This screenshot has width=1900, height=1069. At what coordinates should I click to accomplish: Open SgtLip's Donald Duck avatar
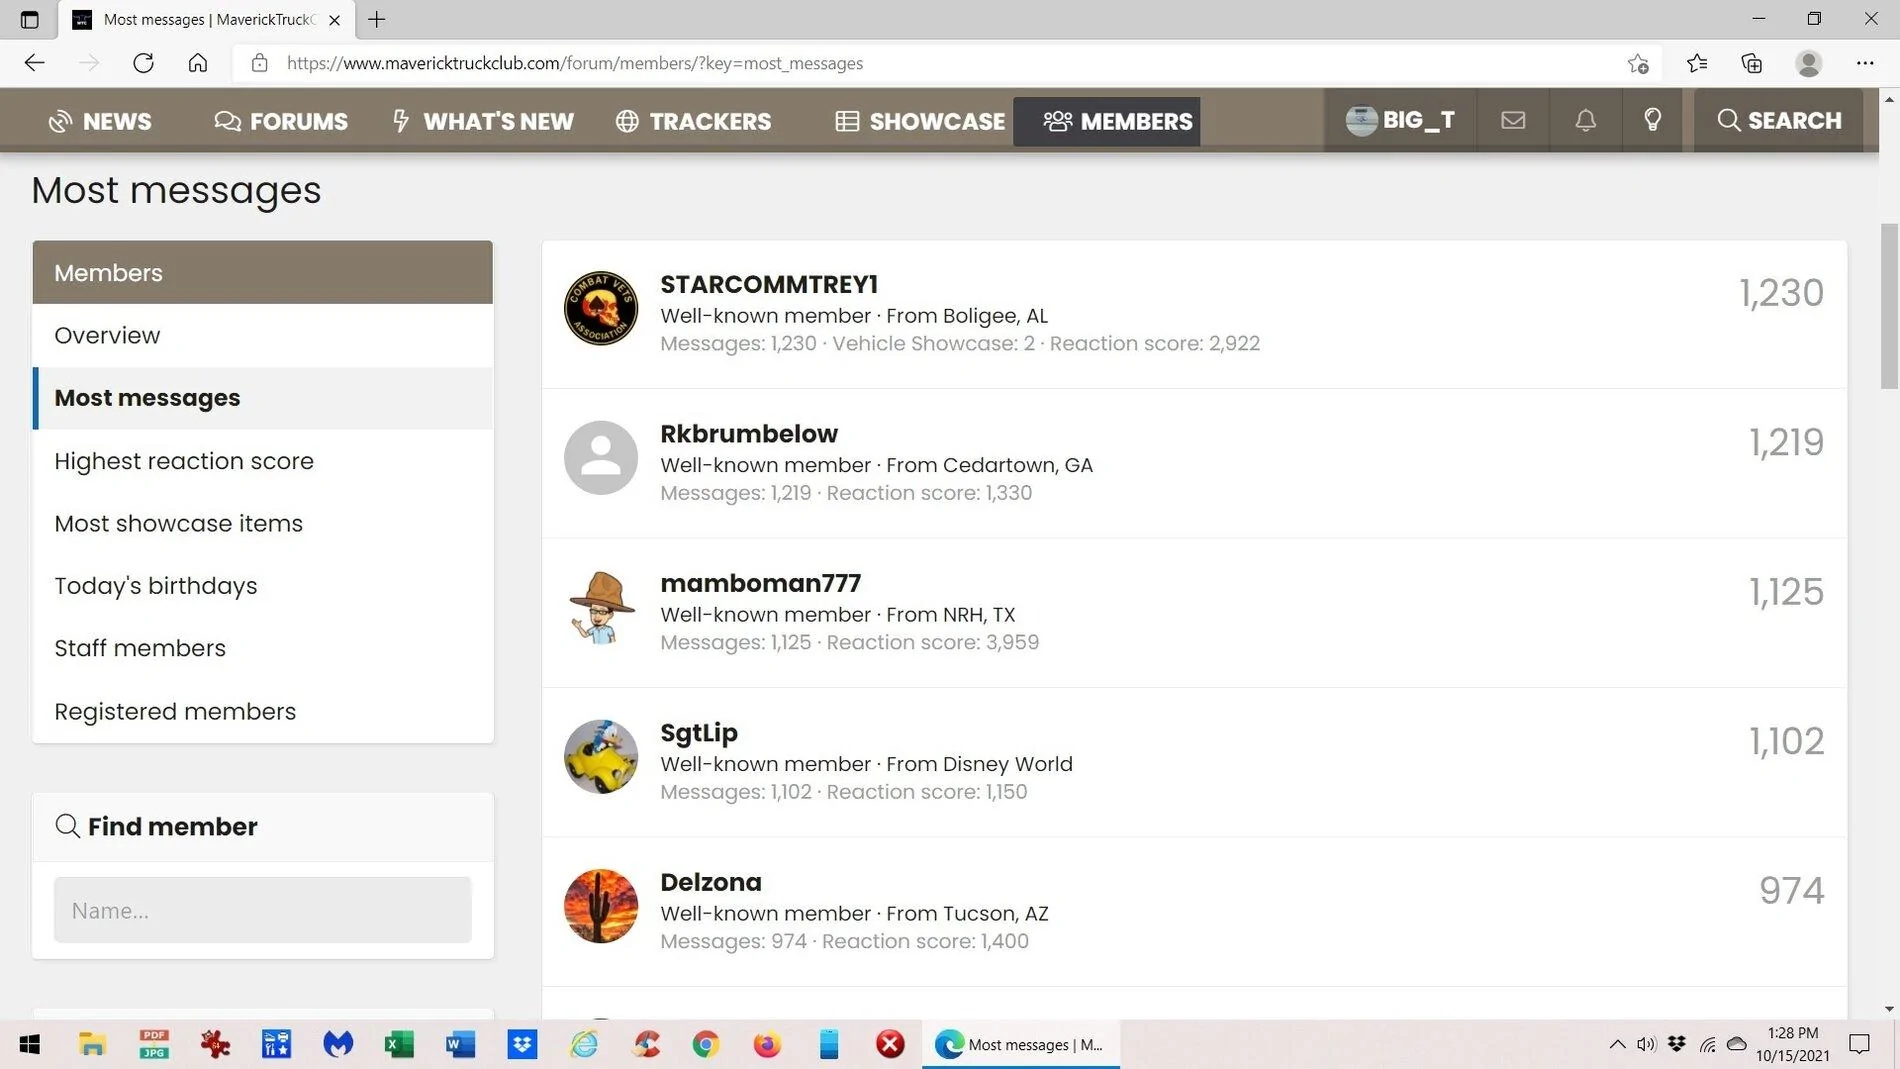click(601, 757)
